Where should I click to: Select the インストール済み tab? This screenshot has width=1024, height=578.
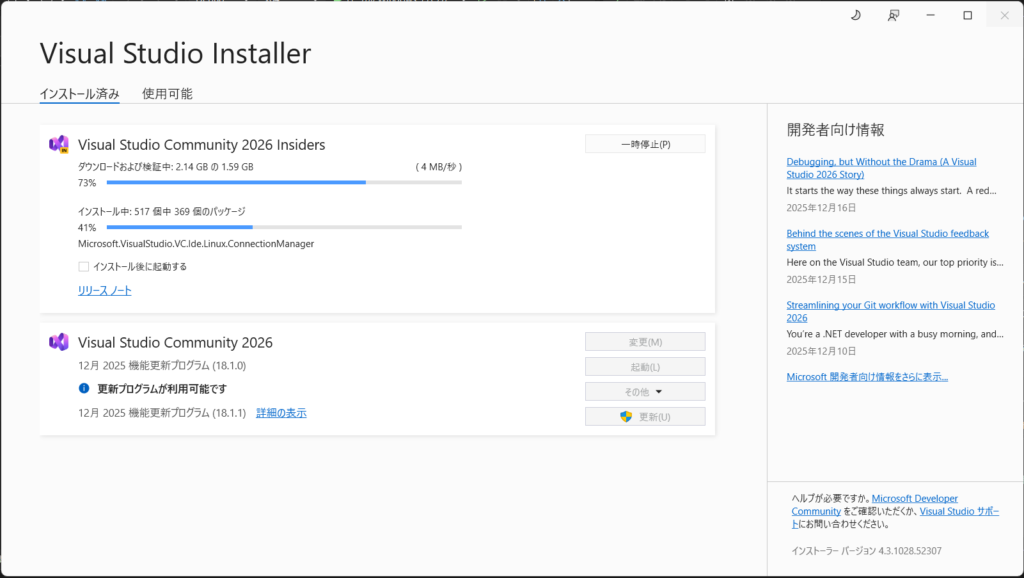tap(79, 94)
